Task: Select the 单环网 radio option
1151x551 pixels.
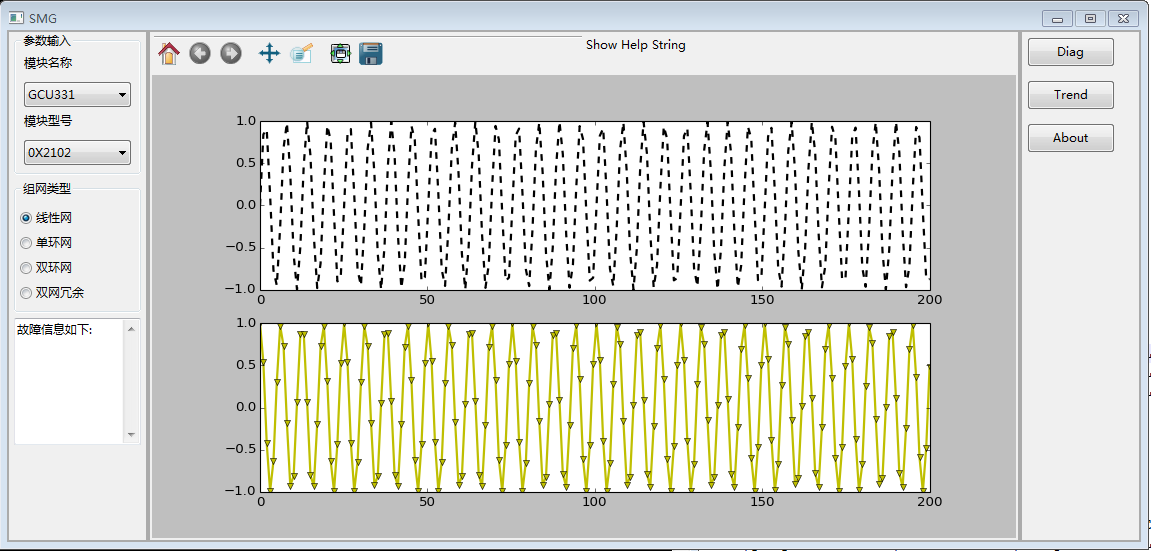Action: [46, 243]
